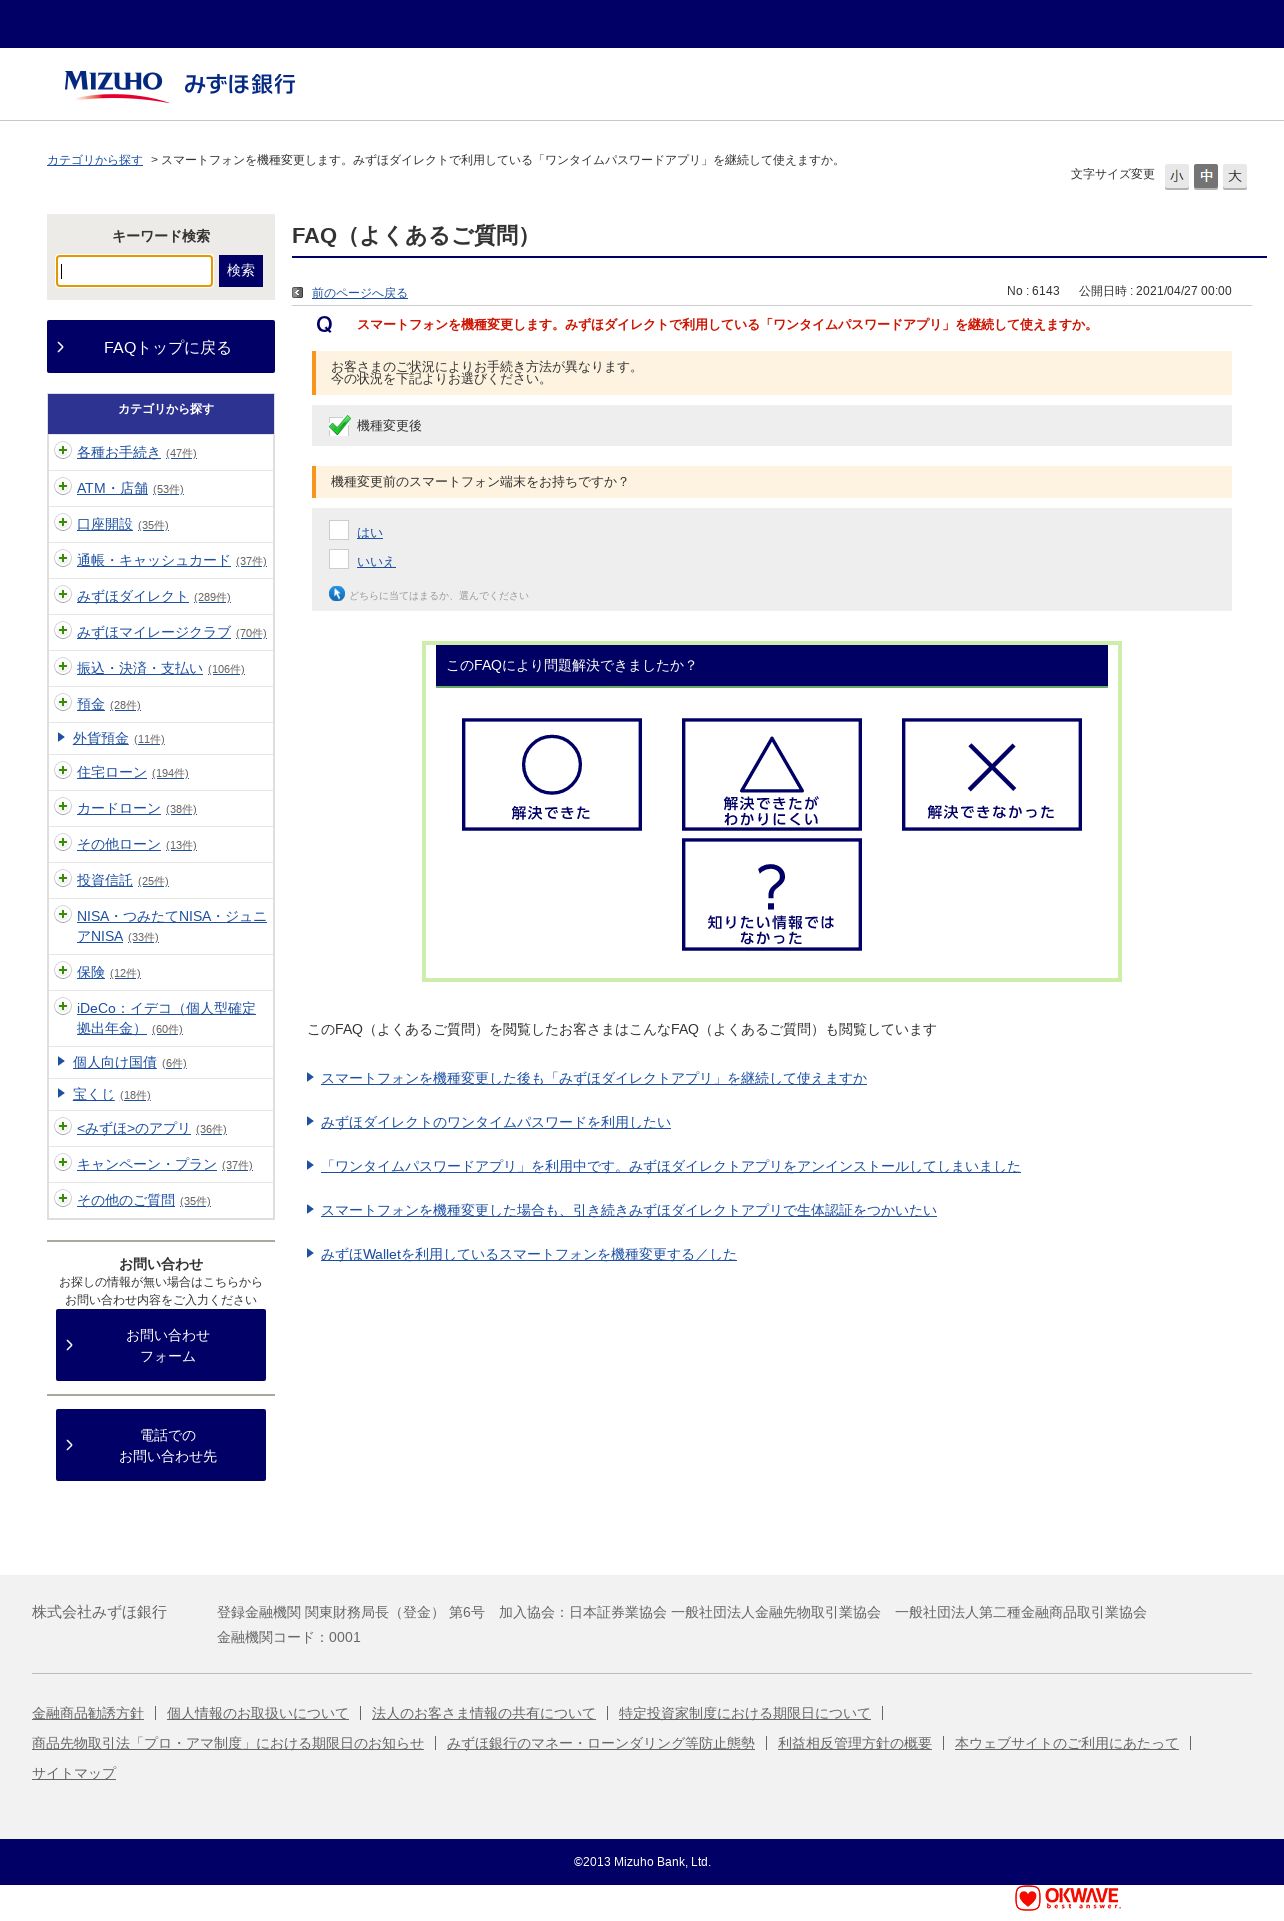Screen dimensions: 1284x1921
Task: Click plus icon next to <みずほ>のアプリ
Action: tap(63, 1127)
